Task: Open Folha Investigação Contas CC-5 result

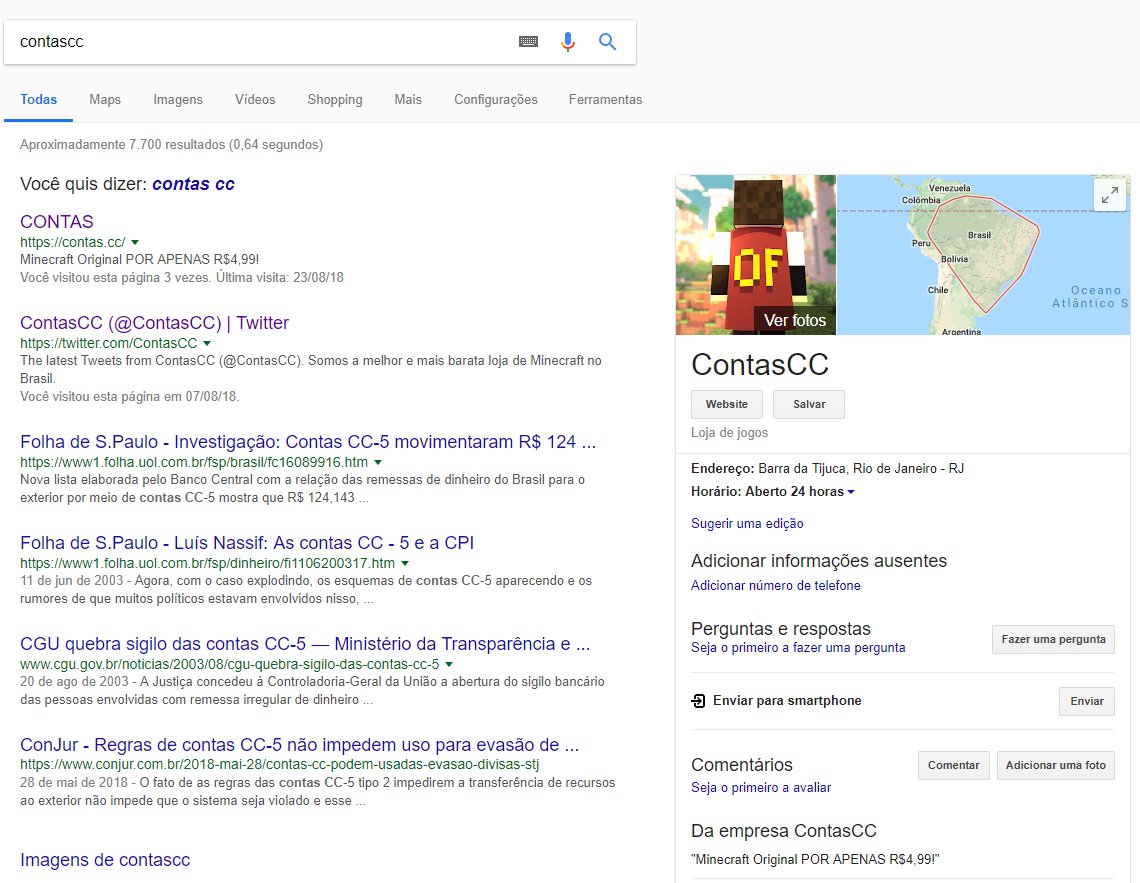Action: (308, 442)
